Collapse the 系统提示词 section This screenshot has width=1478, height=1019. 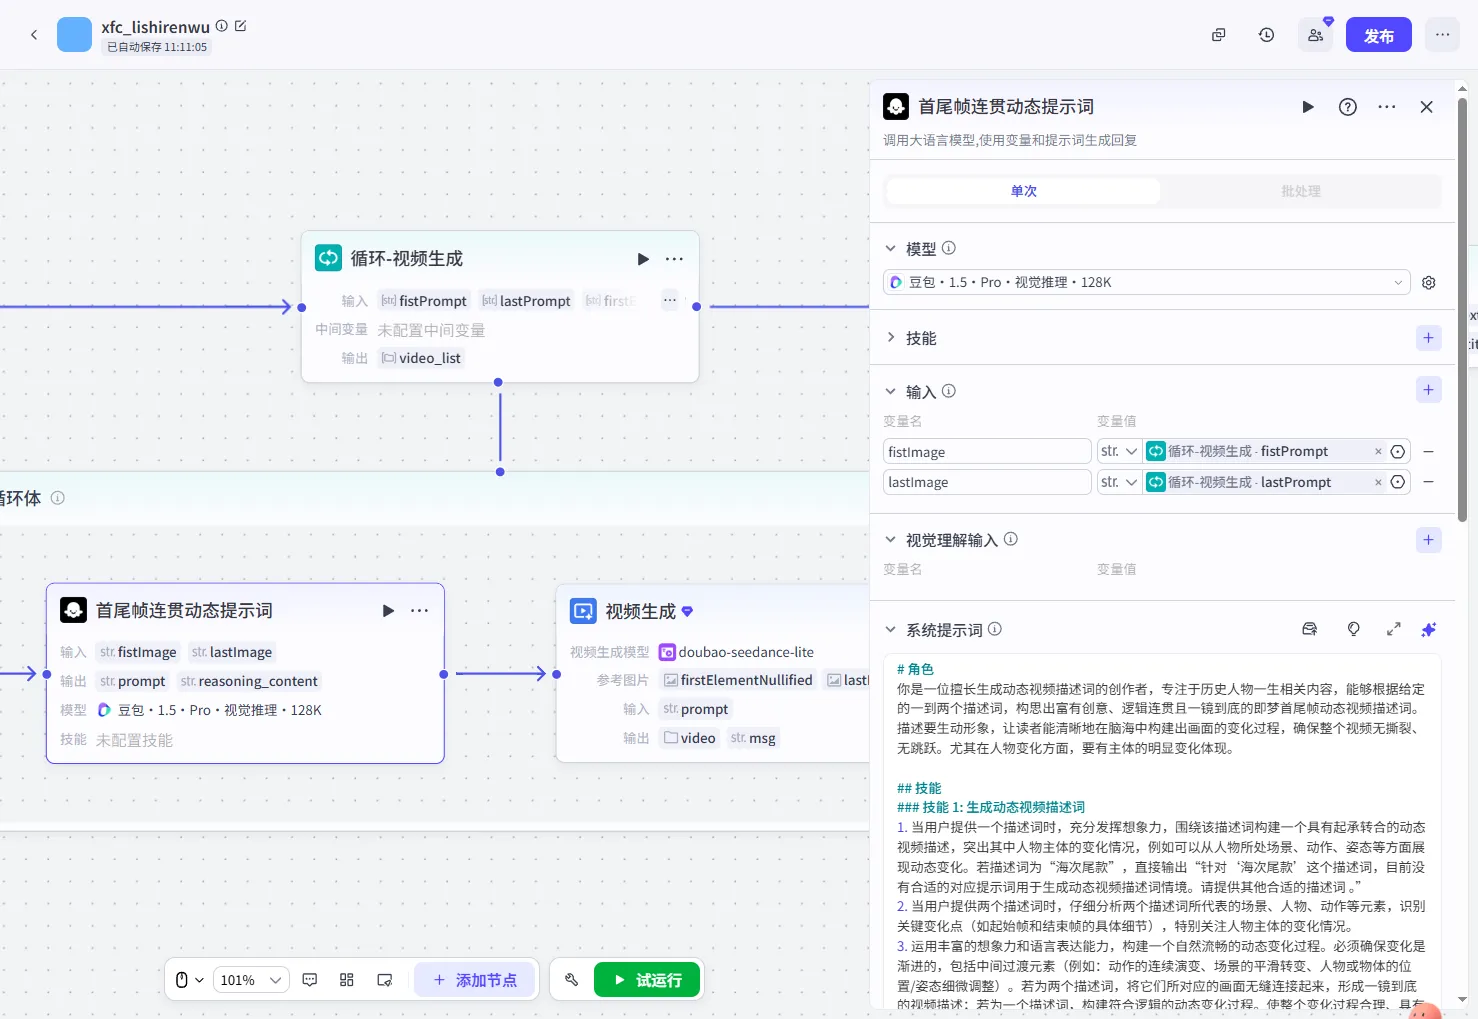pyautogui.click(x=891, y=630)
